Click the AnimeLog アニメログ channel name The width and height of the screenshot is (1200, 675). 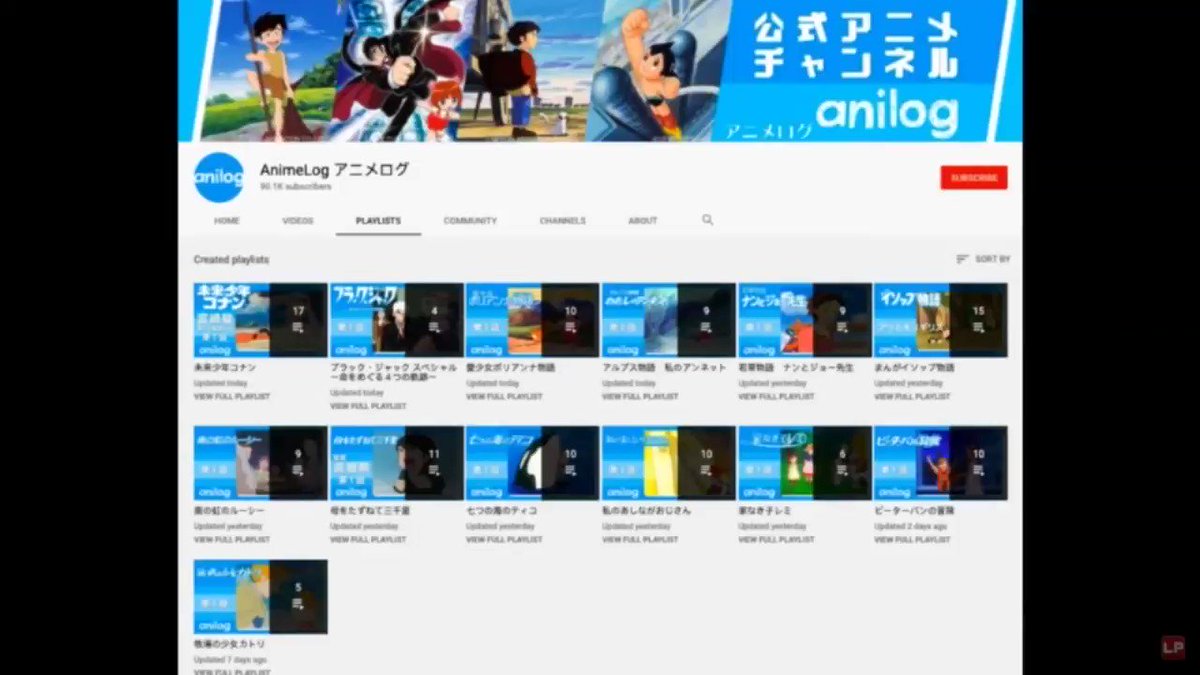[x=334, y=170]
